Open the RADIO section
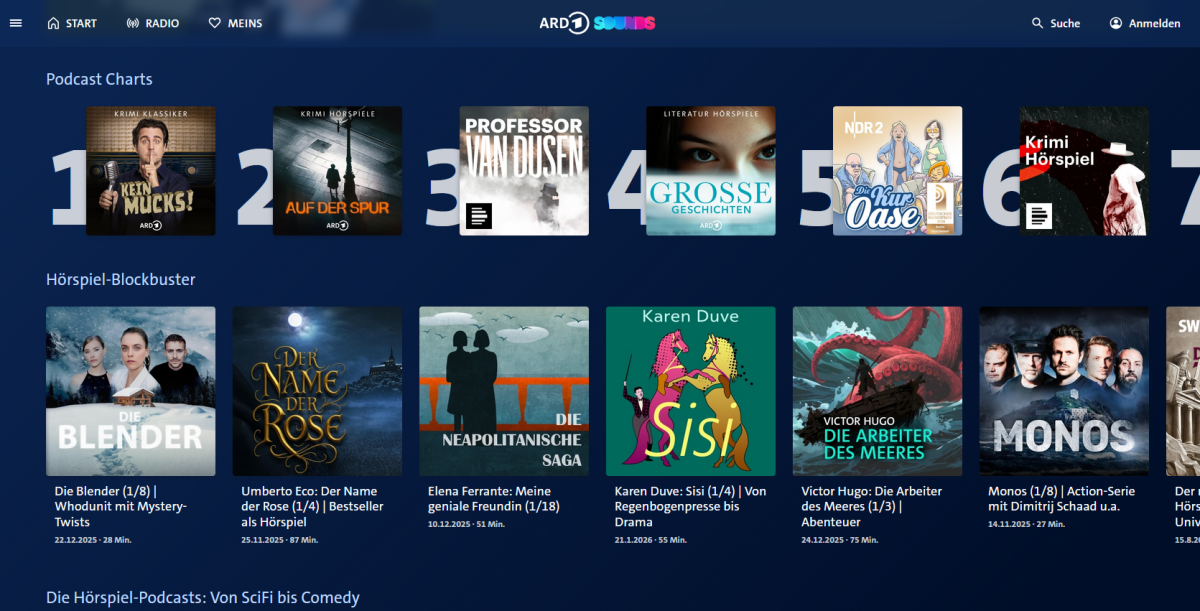This screenshot has width=1200, height=611. (153, 23)
